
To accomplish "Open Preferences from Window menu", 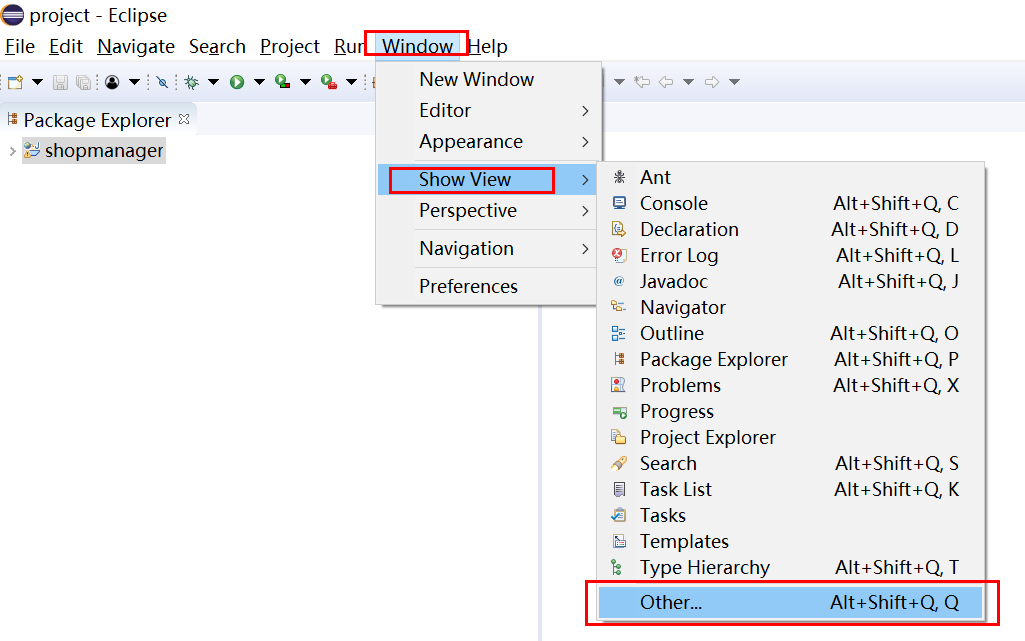I will (x=488, y=286).
